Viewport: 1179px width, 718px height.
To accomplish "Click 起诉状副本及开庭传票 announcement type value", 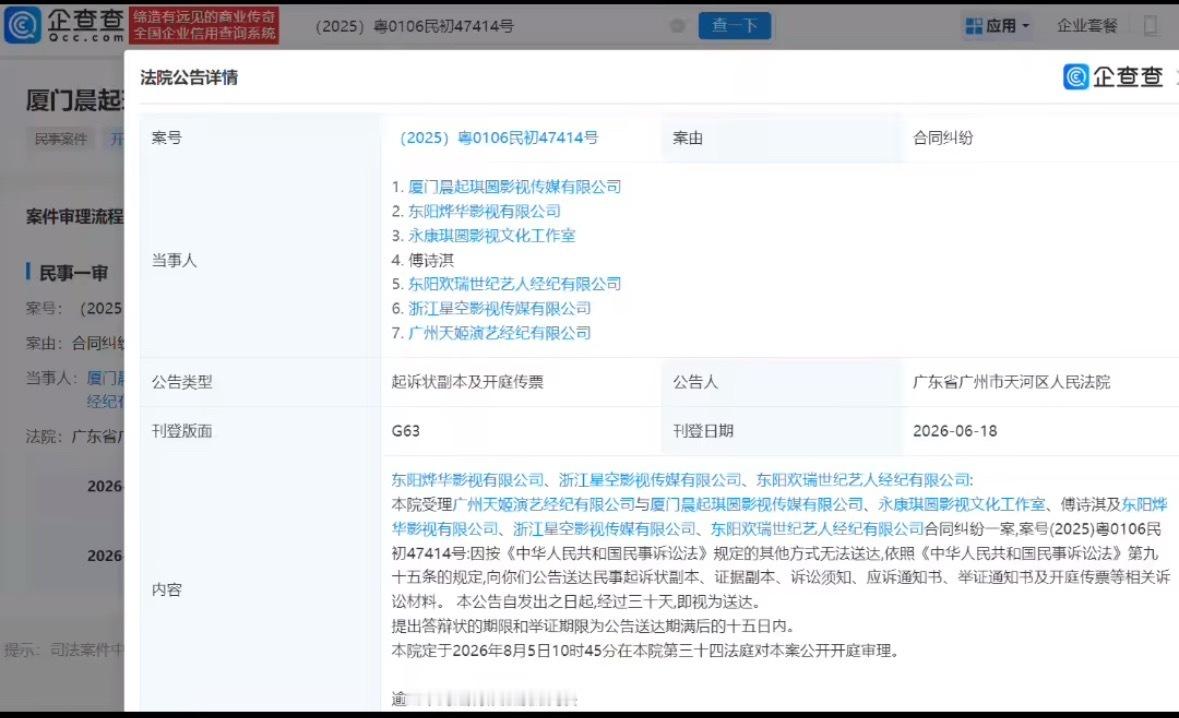I will [x=467, y=382].
